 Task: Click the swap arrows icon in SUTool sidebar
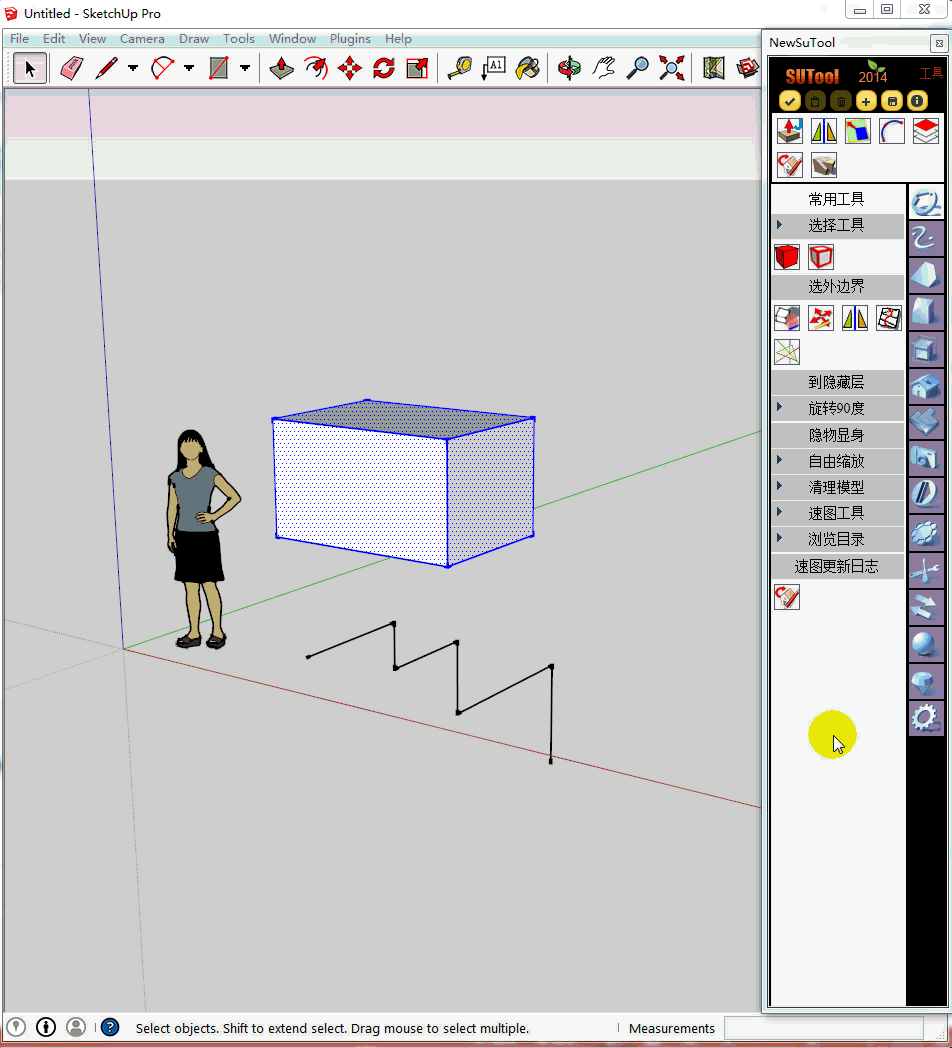[x=926, y=606]
